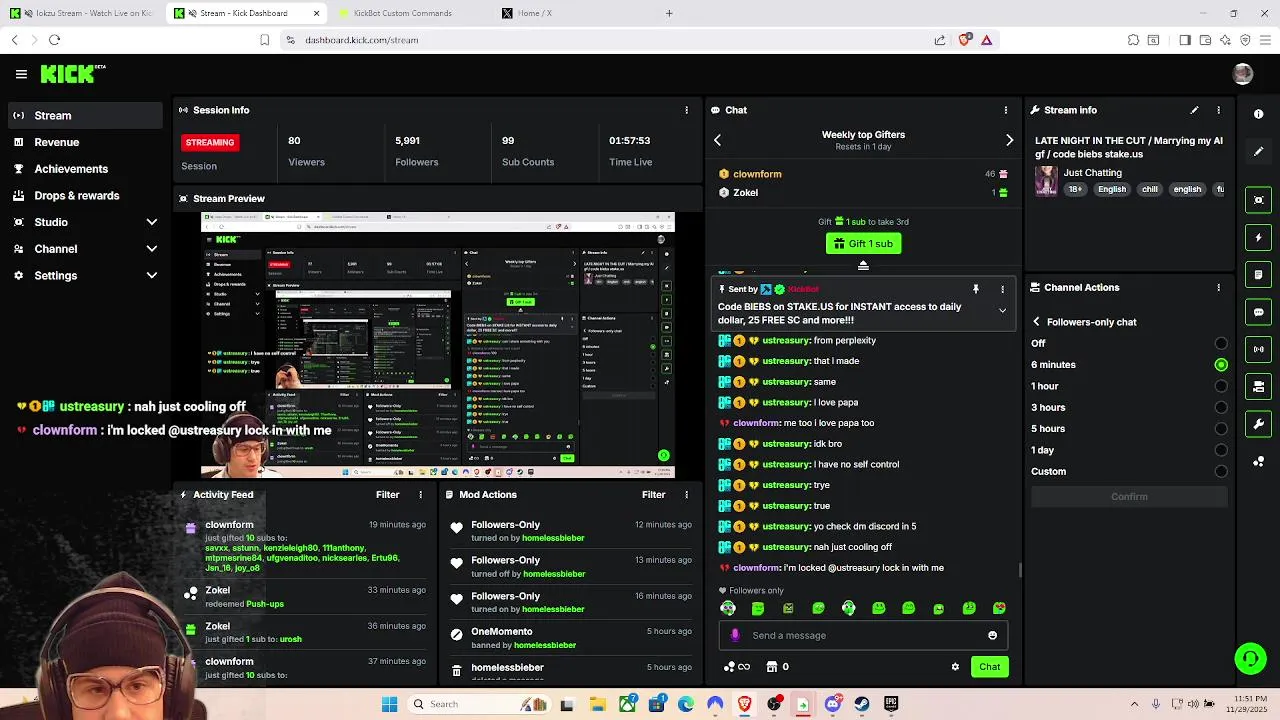This screenshot has height=720, width=1280.
Task: Click the Send a message field
Action: 863,635
